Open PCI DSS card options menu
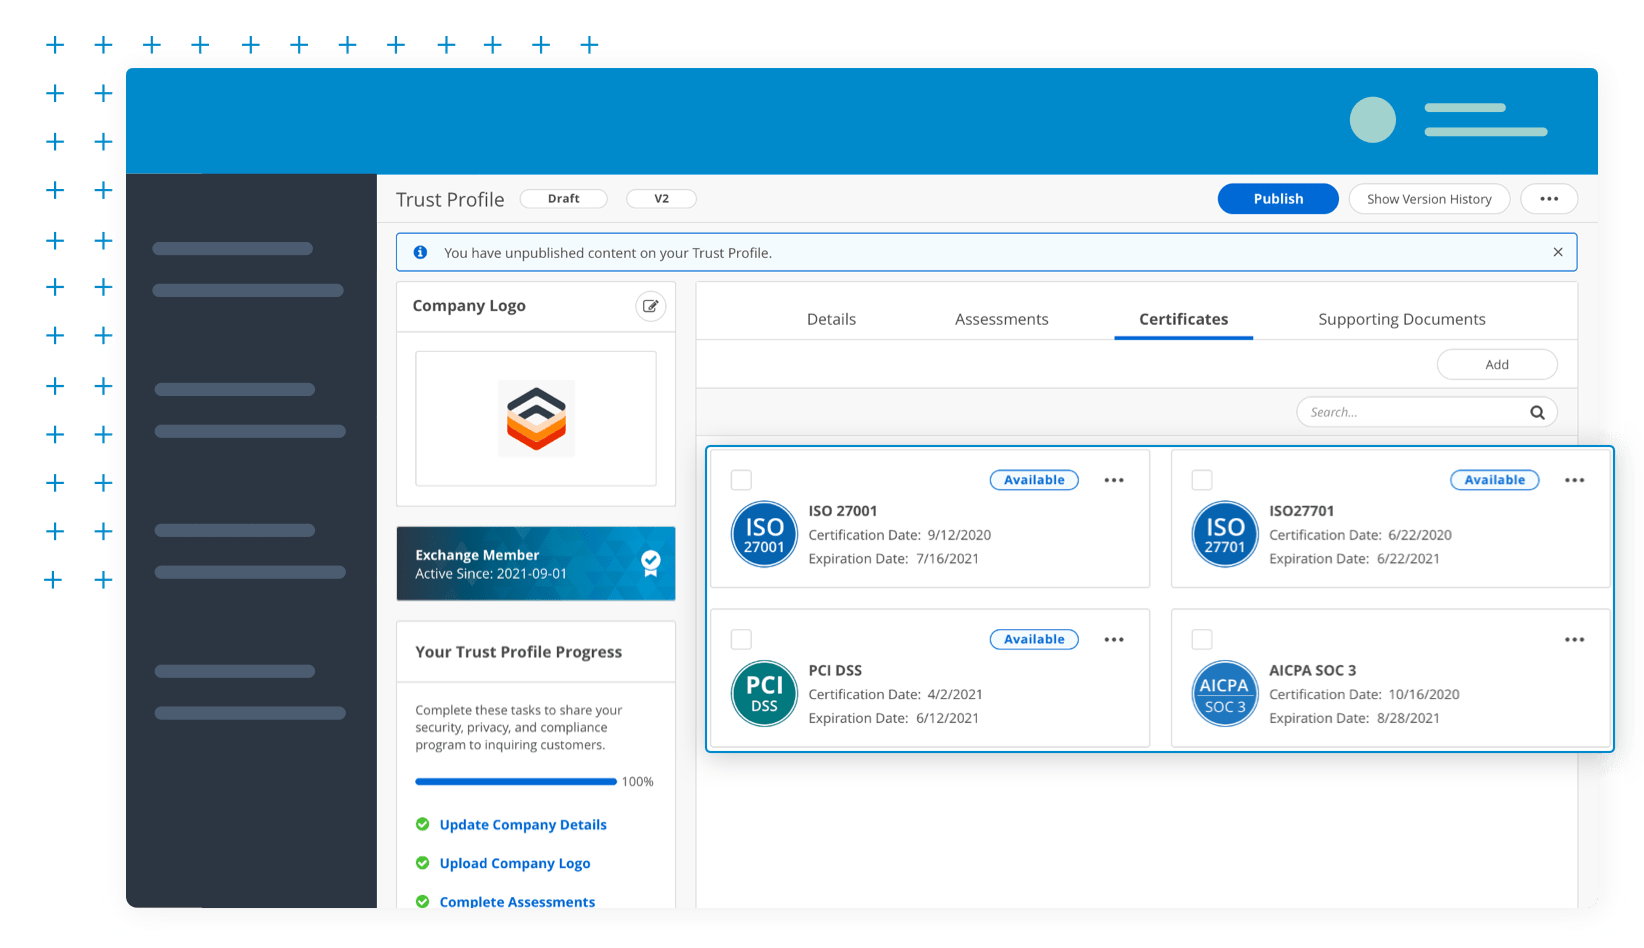The height and width of the screenshot is (948, 1644). (x=1114, y=640)
